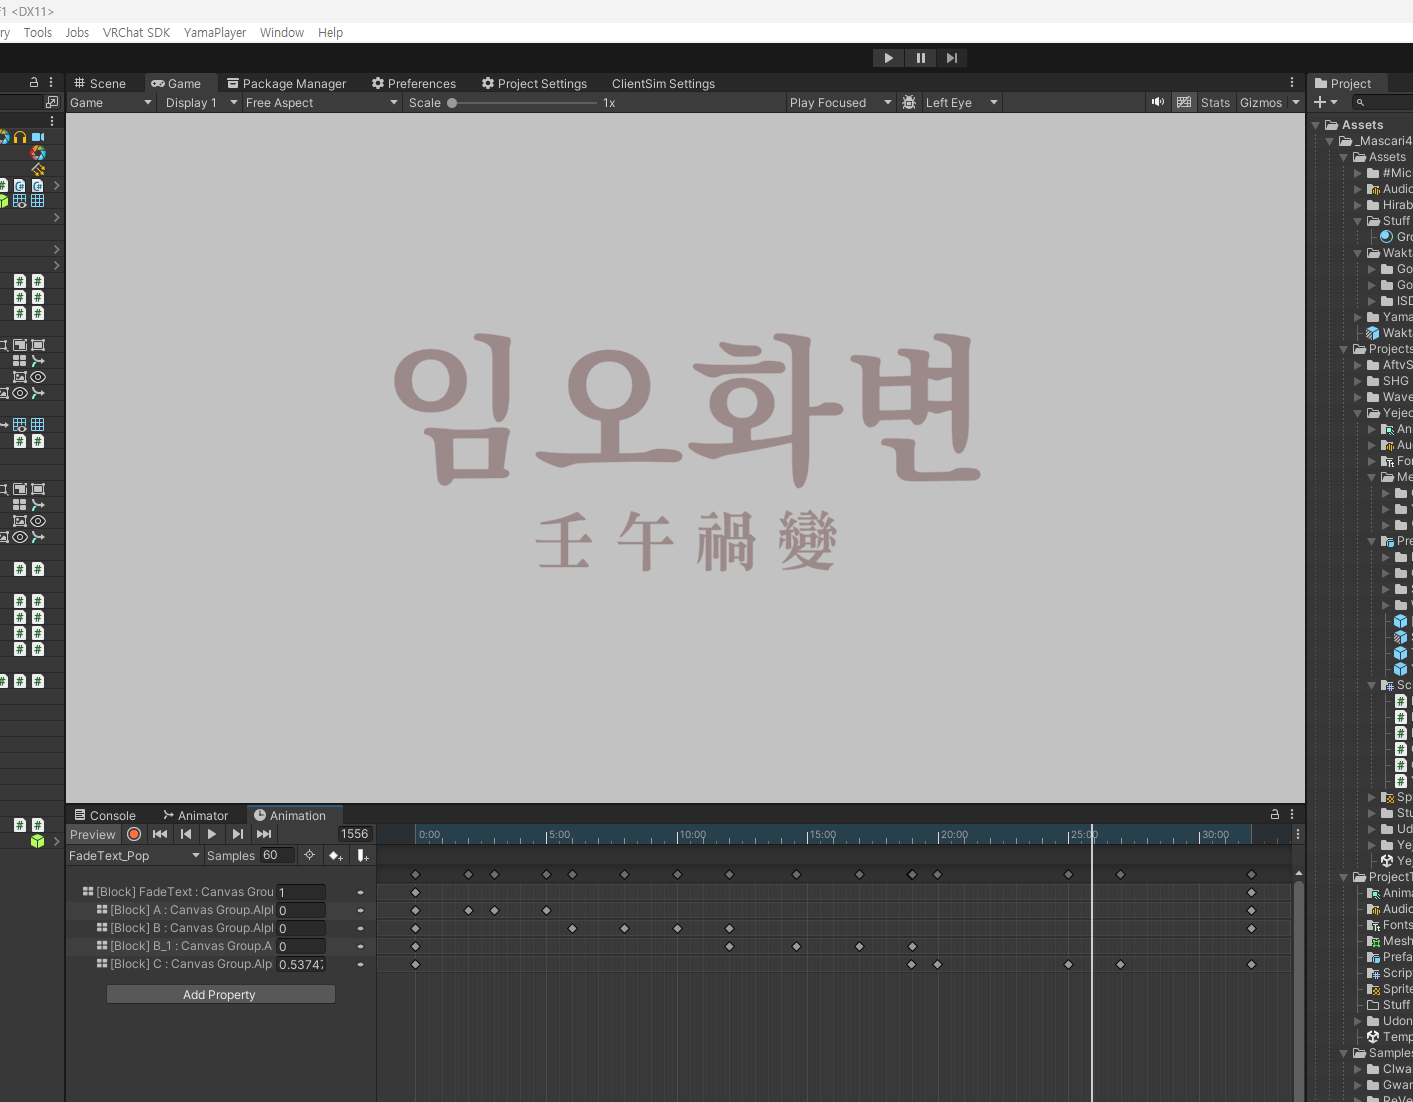The width and height of the screenshot is (1413, 1102).
Task: Toggle the frame debugger bug icon
Action: [x=909, y=102]
